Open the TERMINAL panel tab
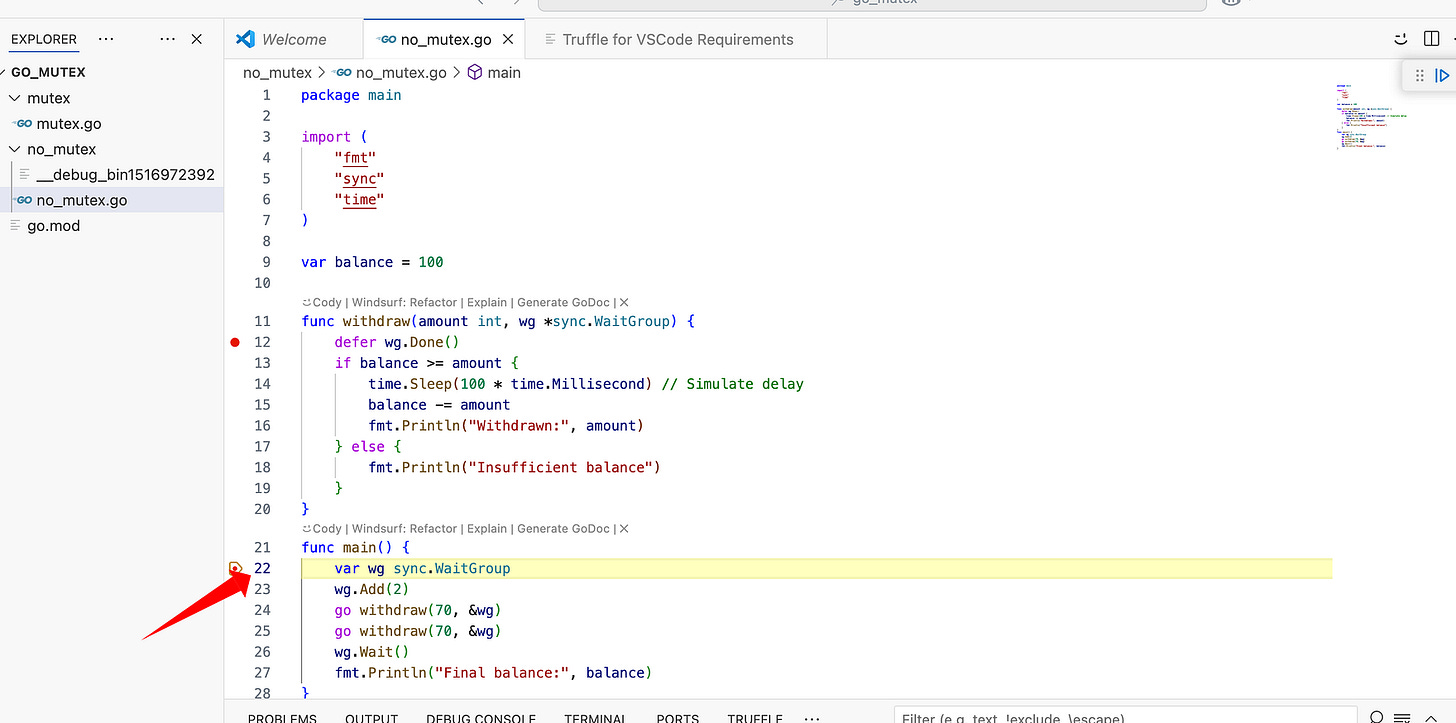Screen dimensions: 1456x723 tap(595, 718)
